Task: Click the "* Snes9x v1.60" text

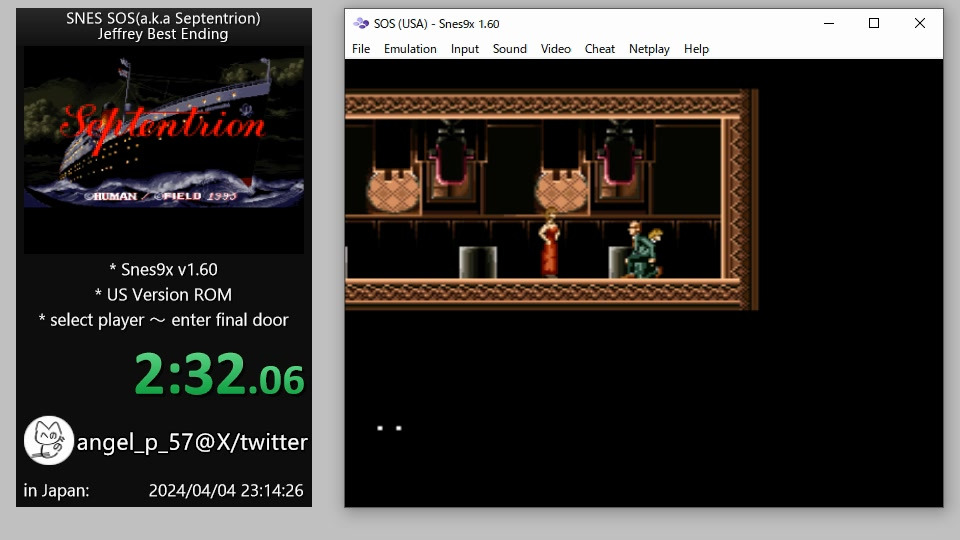Action: click(163, 269)
